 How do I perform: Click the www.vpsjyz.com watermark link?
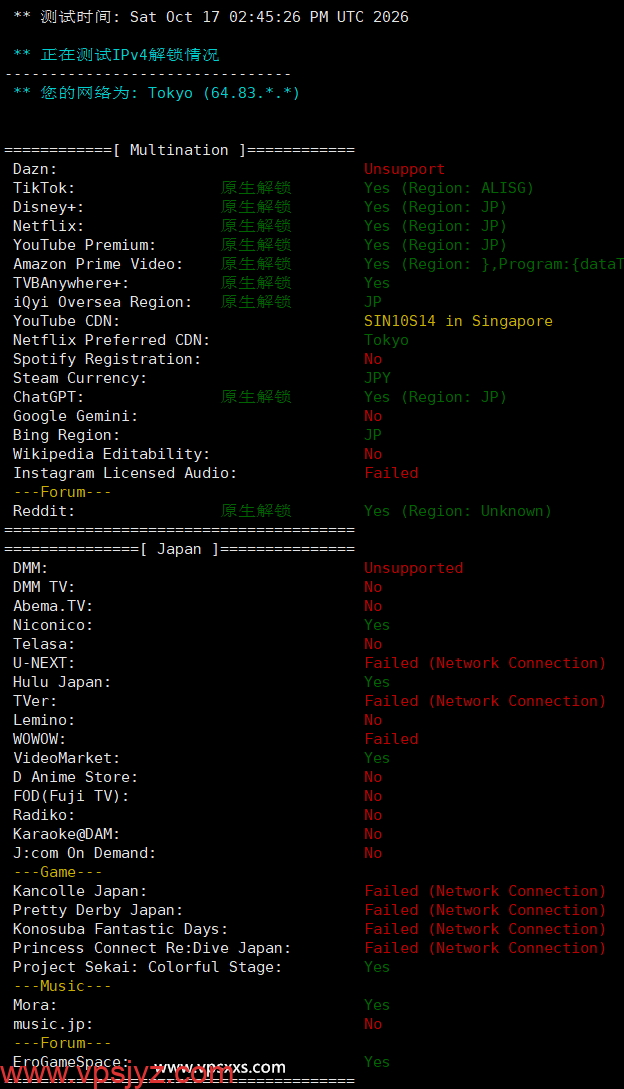[117, 1074]
